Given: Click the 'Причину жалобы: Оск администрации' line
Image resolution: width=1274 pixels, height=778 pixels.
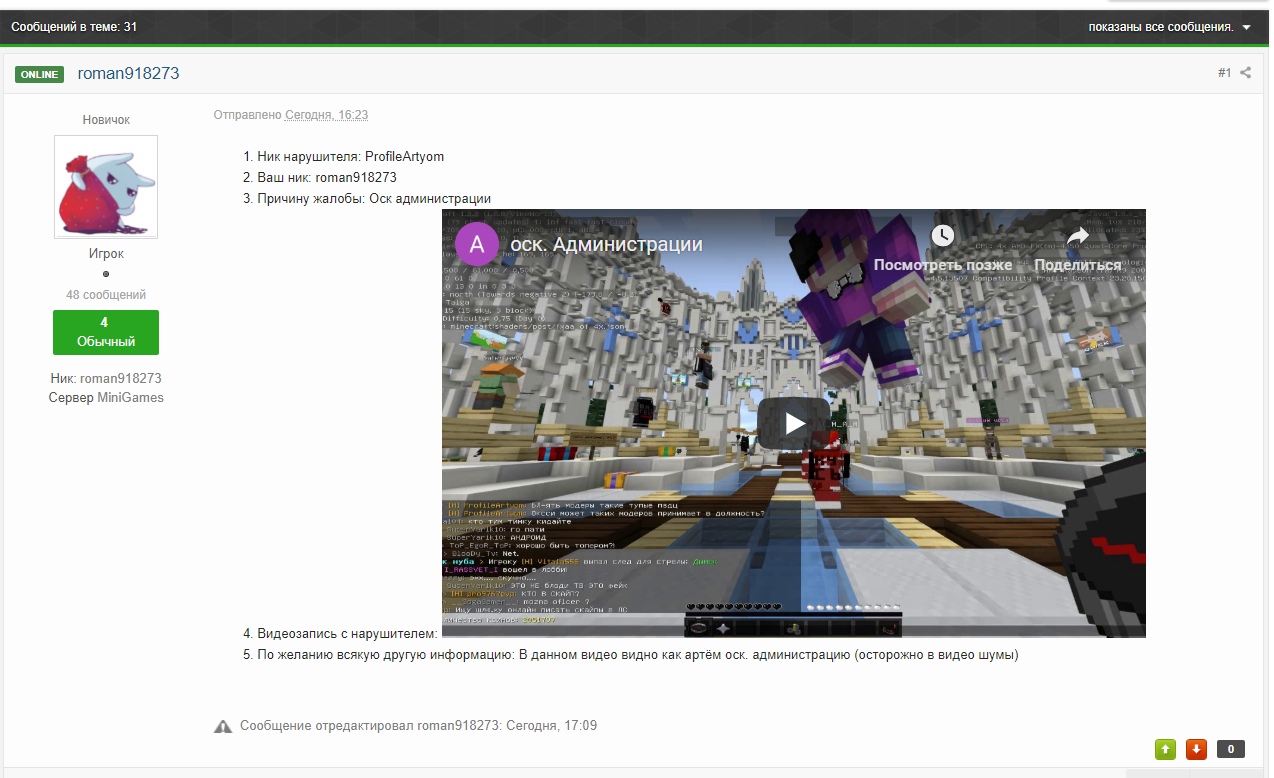Looking at the screenshot, I should tap(374, 199).
